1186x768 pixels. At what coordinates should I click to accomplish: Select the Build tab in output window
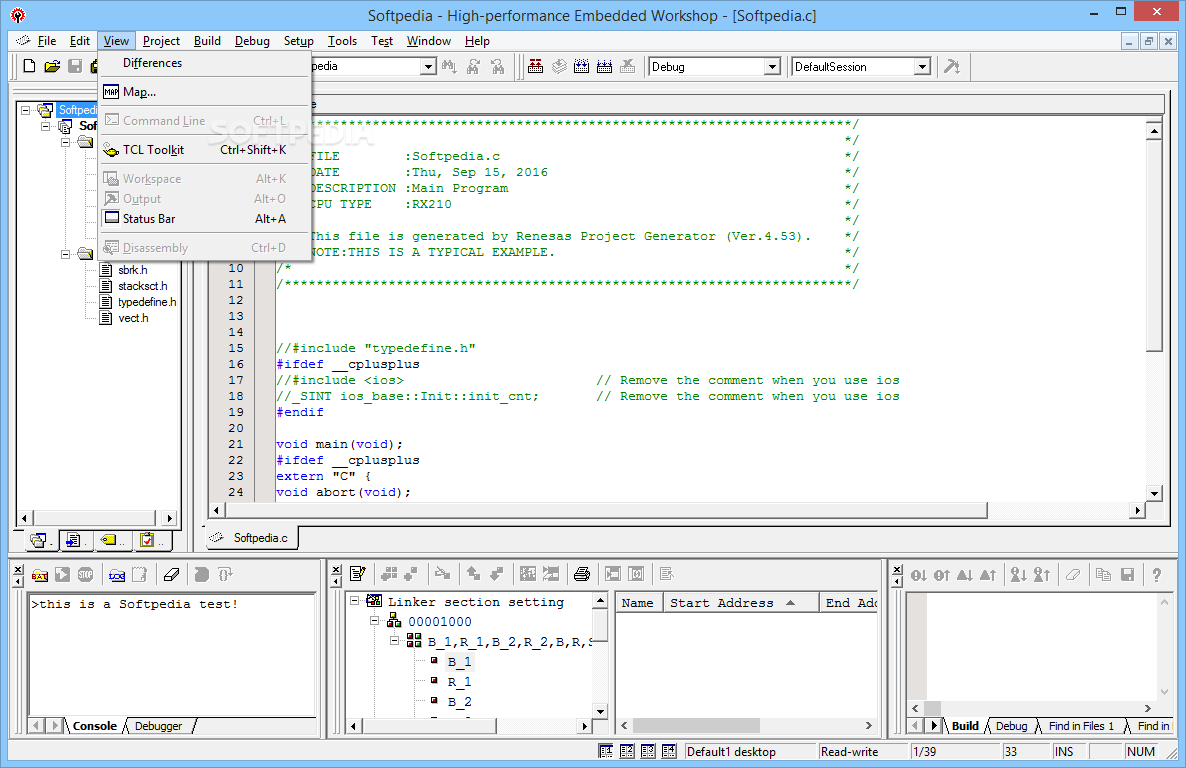click(x=964, y=726)
